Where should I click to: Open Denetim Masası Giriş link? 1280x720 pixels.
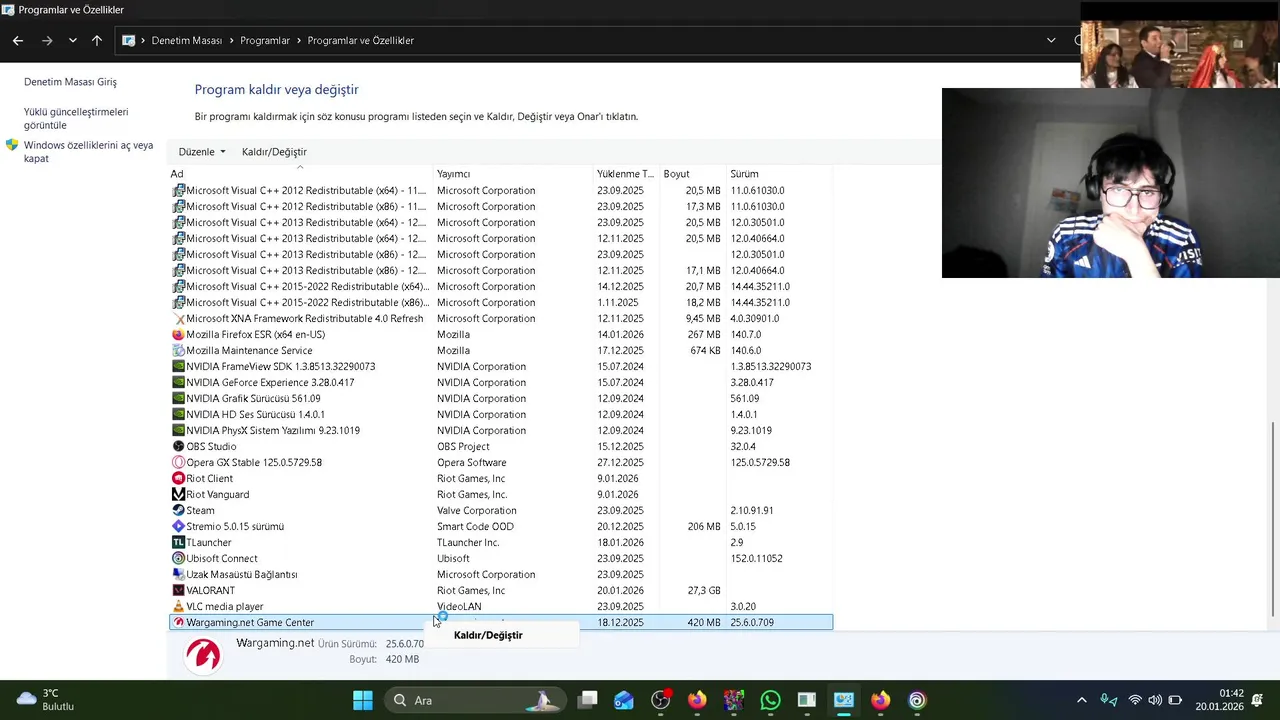pos(70,82)
